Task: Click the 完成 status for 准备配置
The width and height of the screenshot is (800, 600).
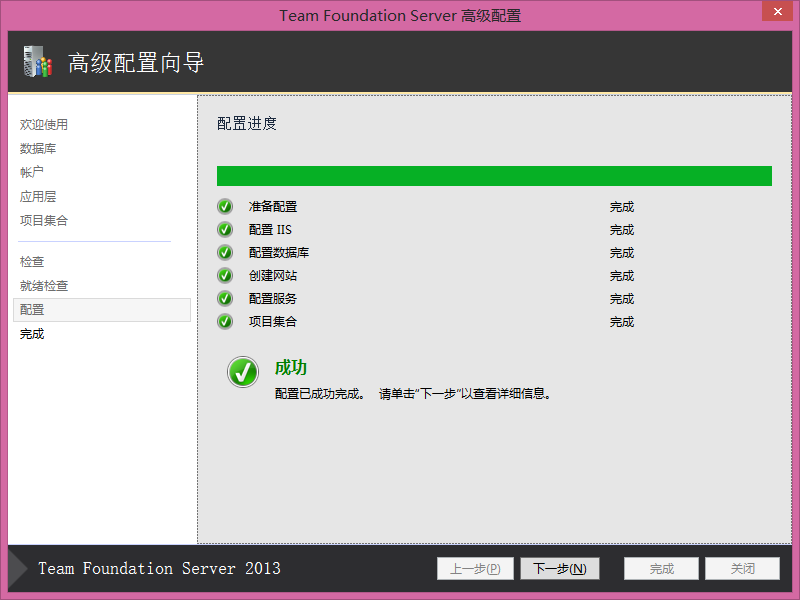Action: pos(622,207)
